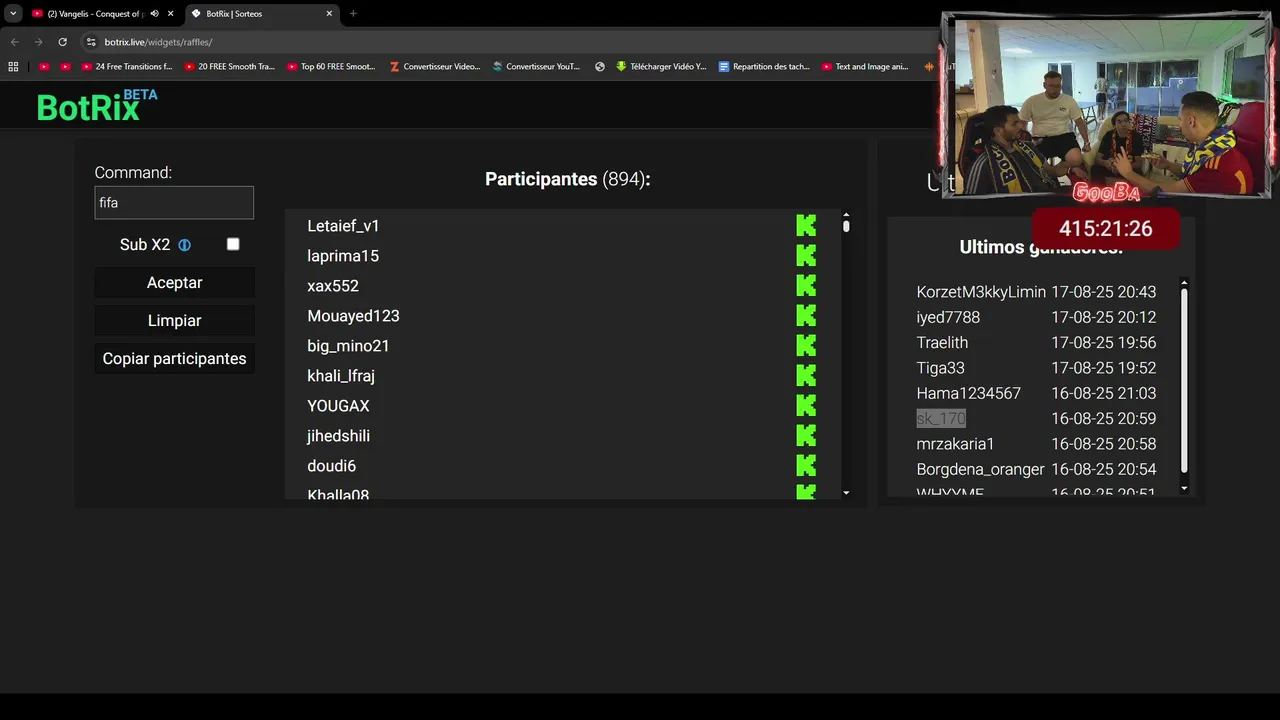Viewport: 1280px width, 720px height.
Task: Select participant YOUGAX
Action: 338,406
